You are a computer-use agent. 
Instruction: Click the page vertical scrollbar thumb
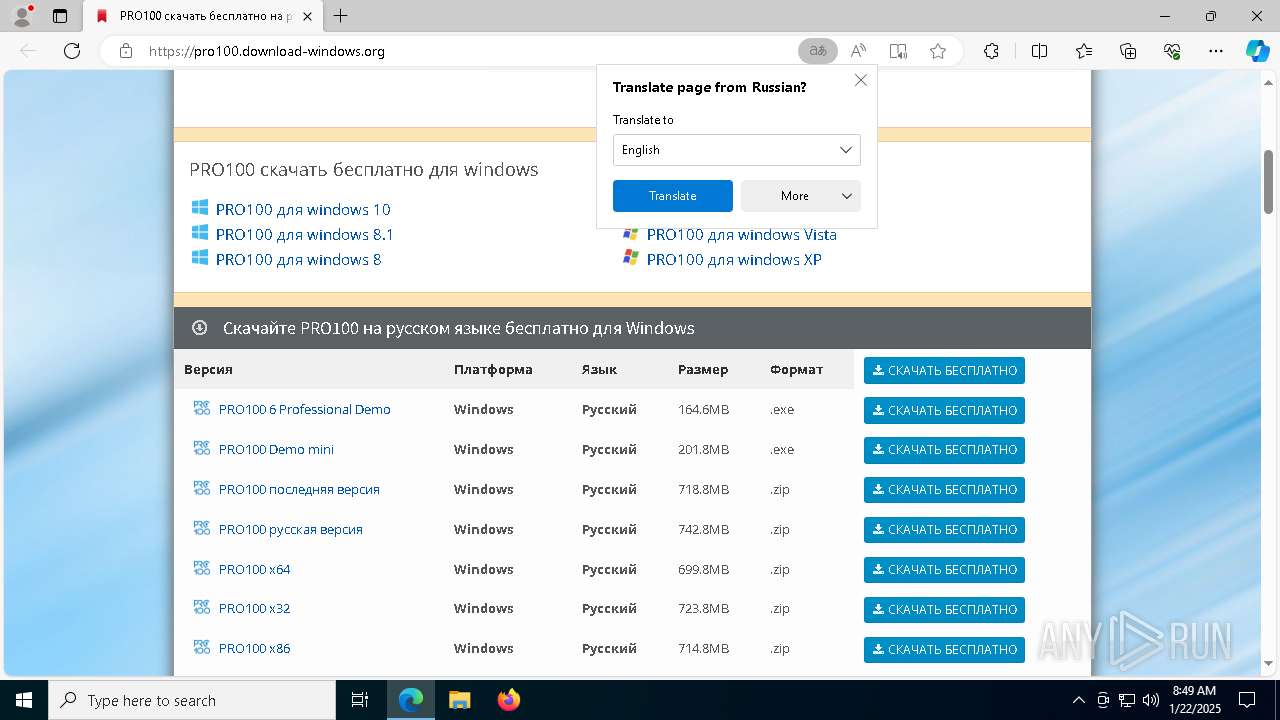point(1269,182)
